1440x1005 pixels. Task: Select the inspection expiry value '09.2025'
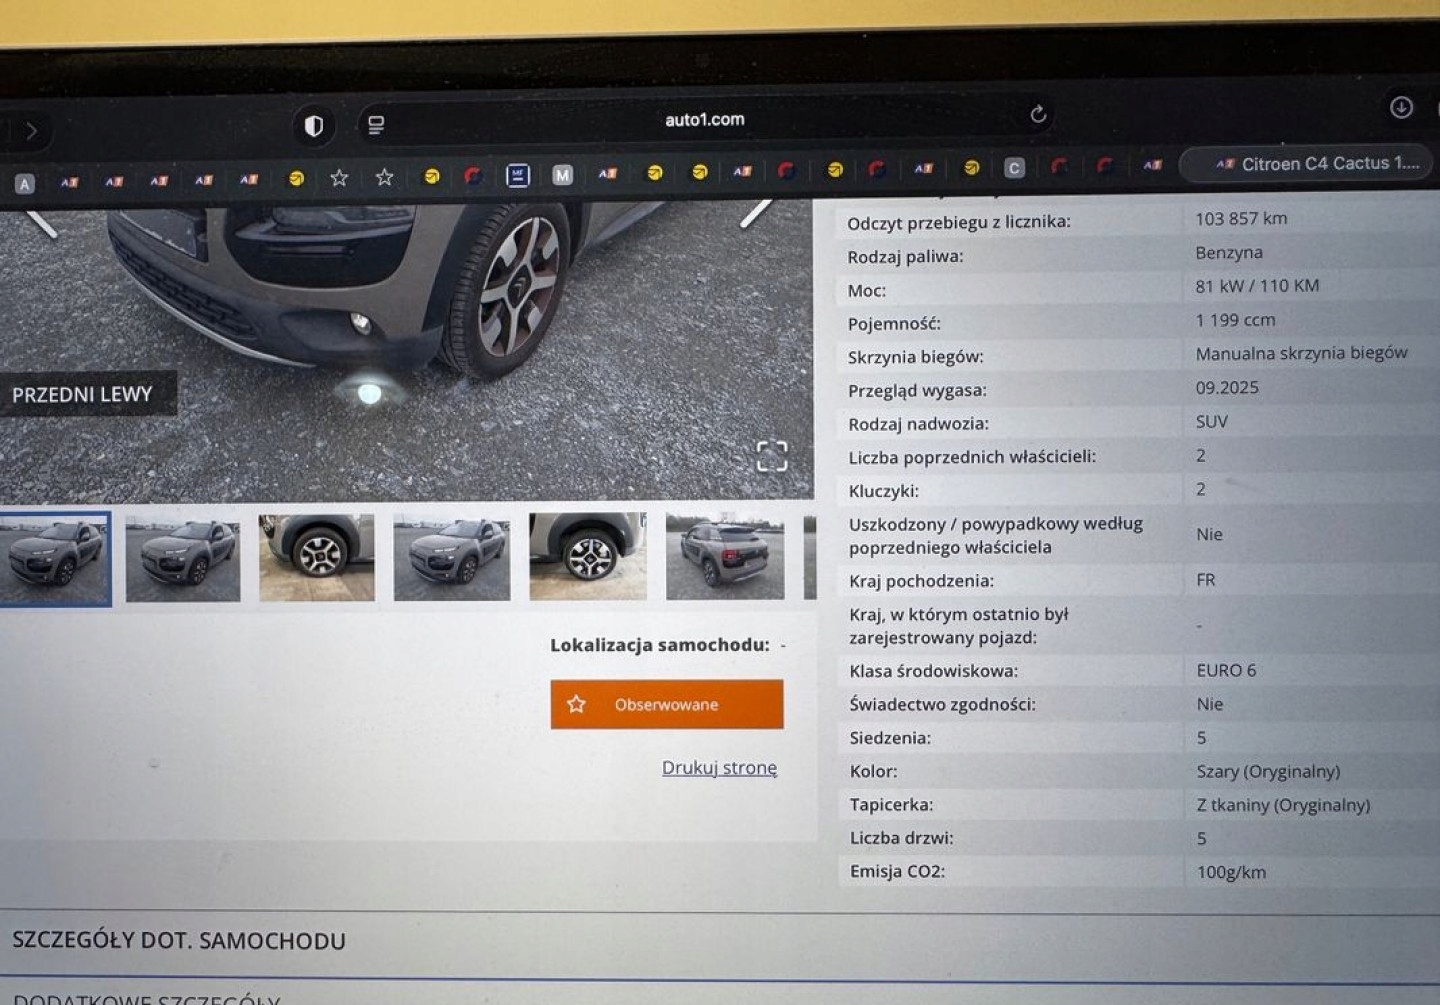(x=1227, y=387)
